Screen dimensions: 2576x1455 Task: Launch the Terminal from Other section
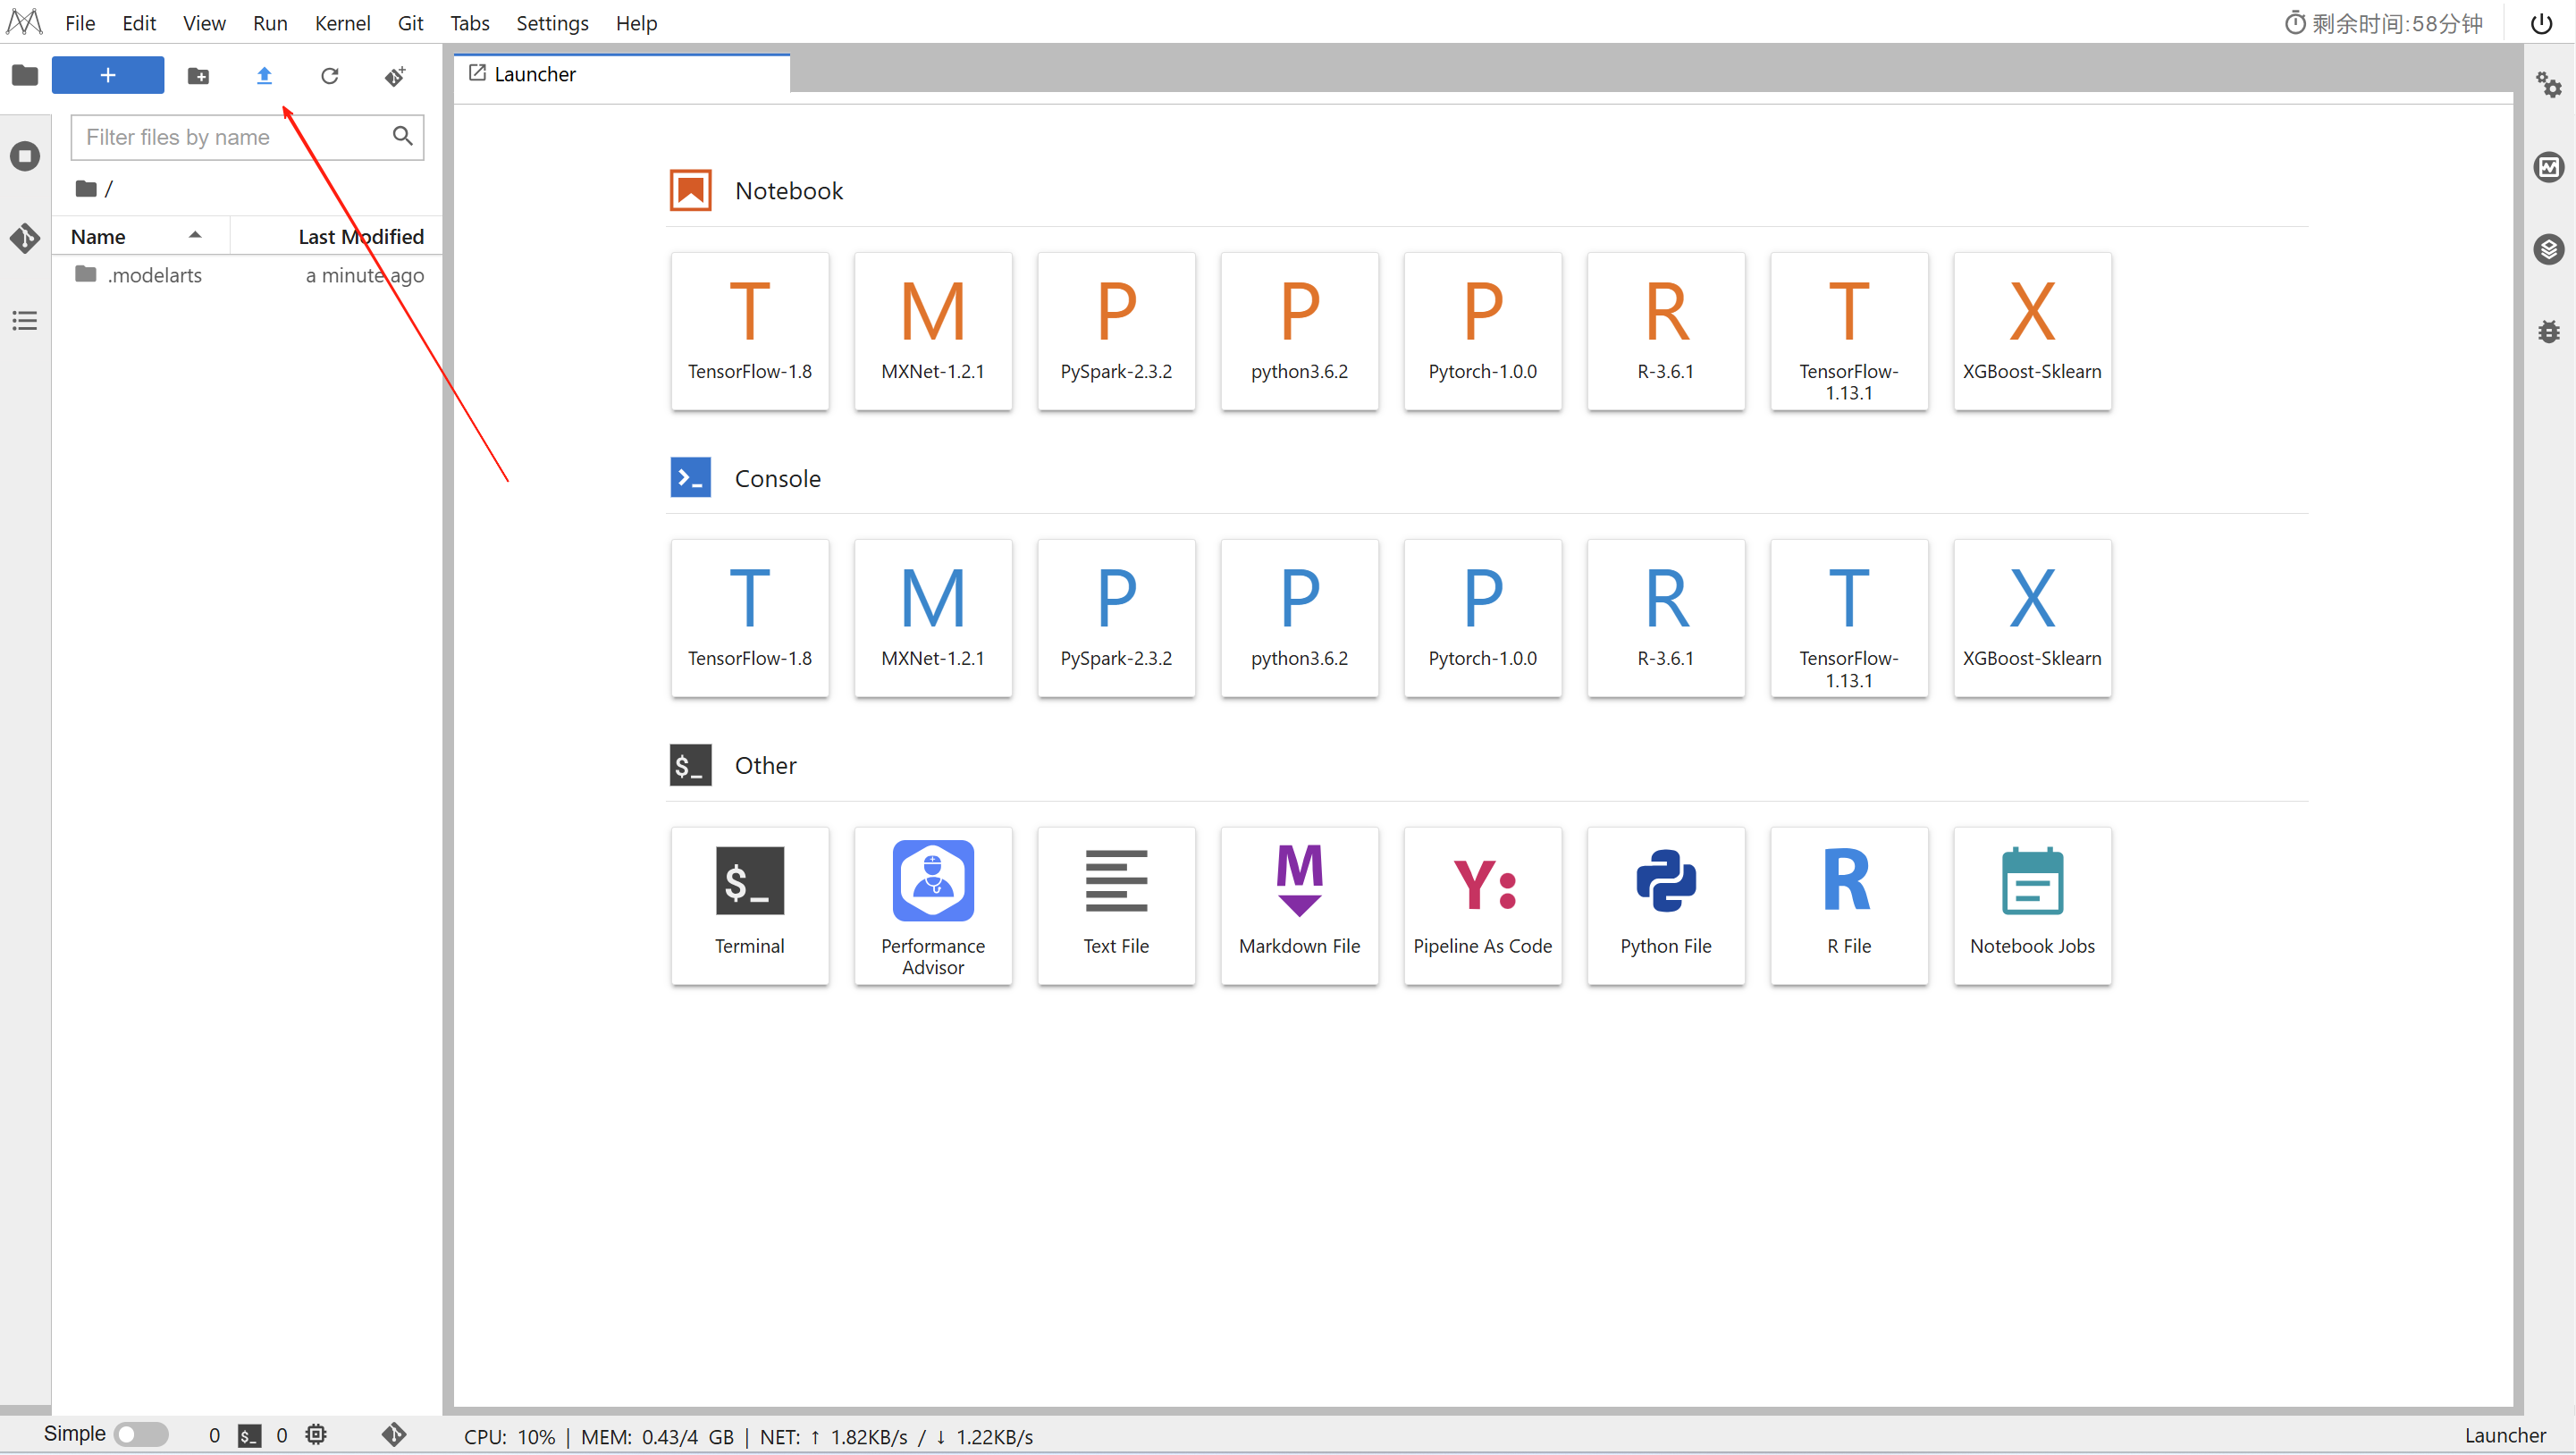pyautogui.click(x=749, y=904)
